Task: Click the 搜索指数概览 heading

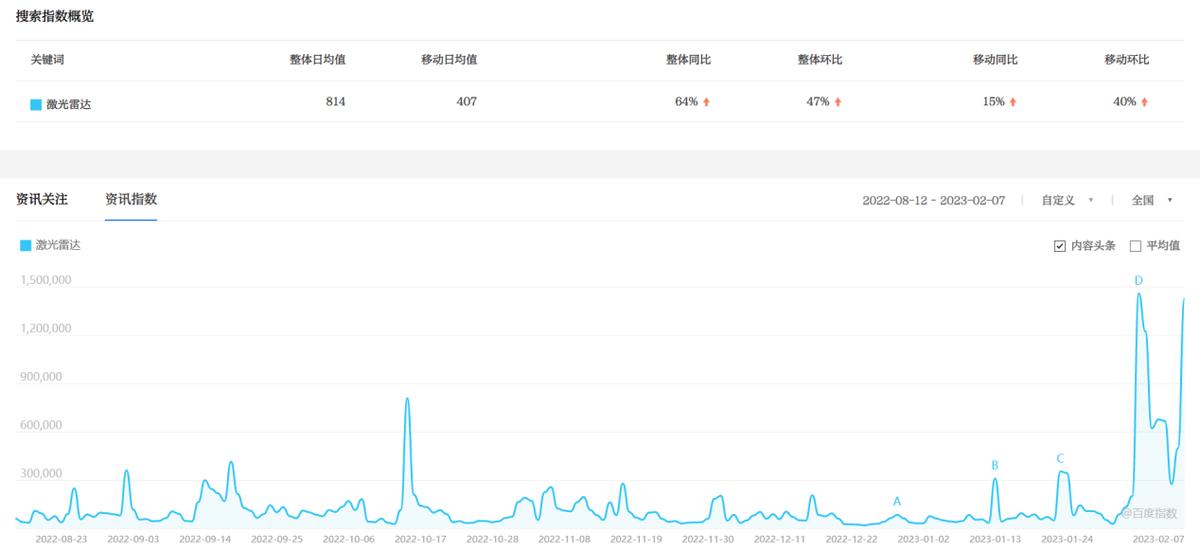Action: point(55,17)
